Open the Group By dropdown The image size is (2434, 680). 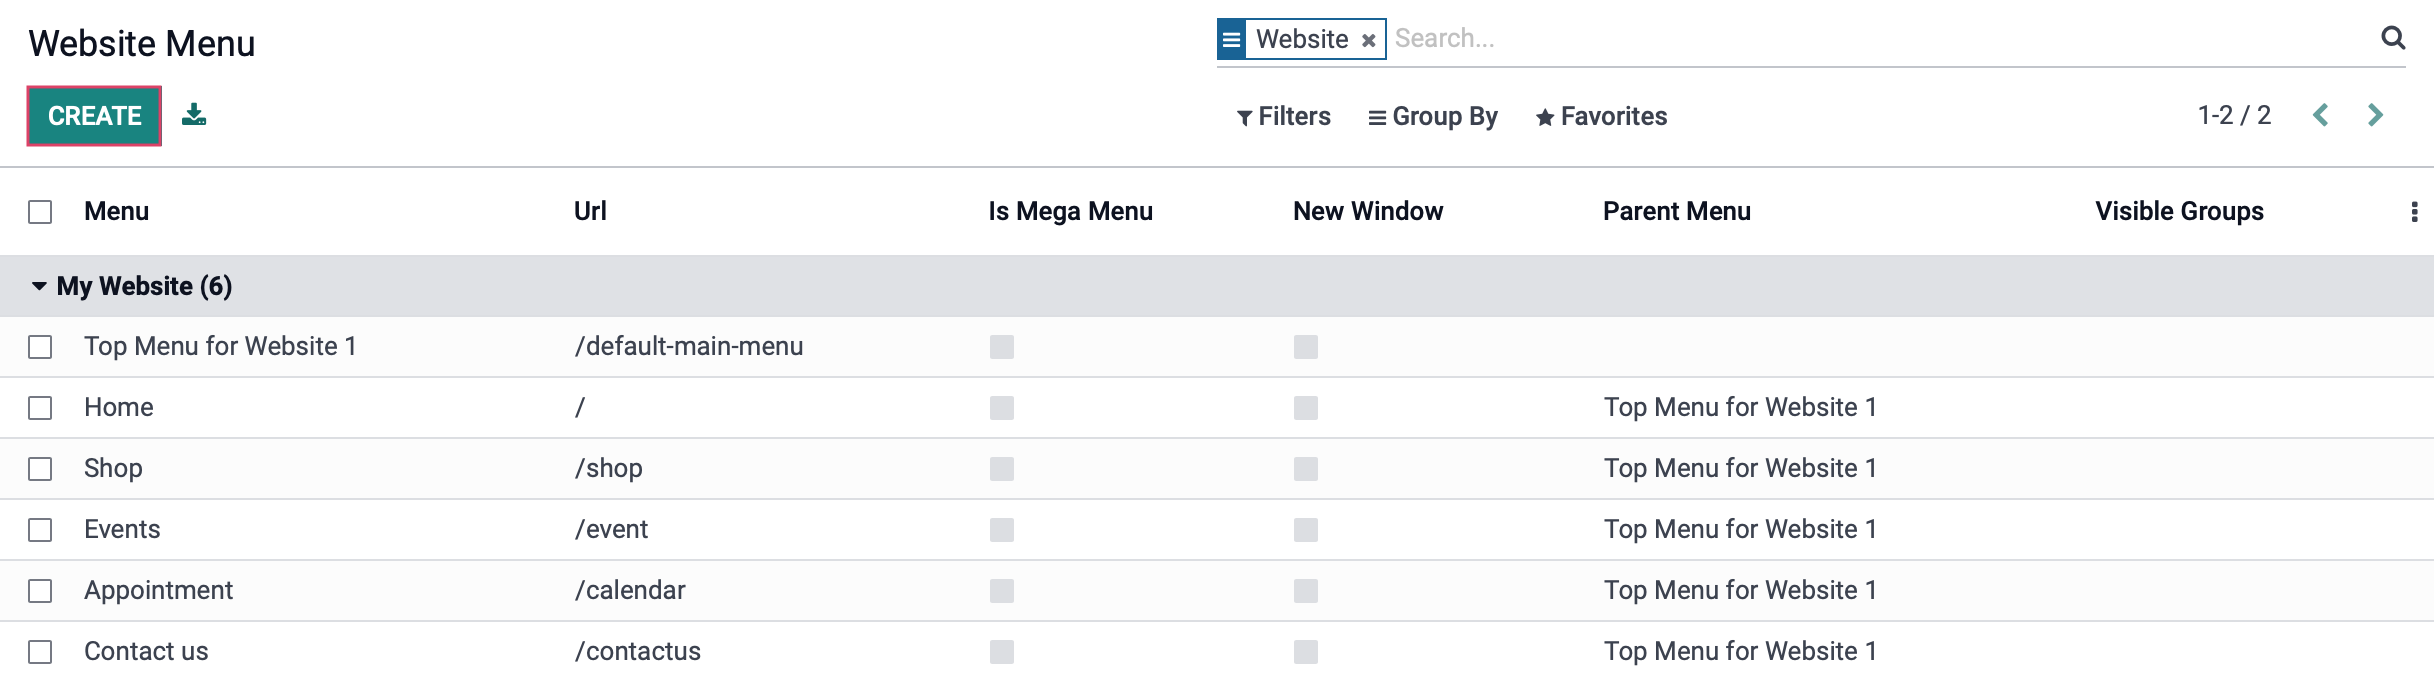[x=1433, y=117]
